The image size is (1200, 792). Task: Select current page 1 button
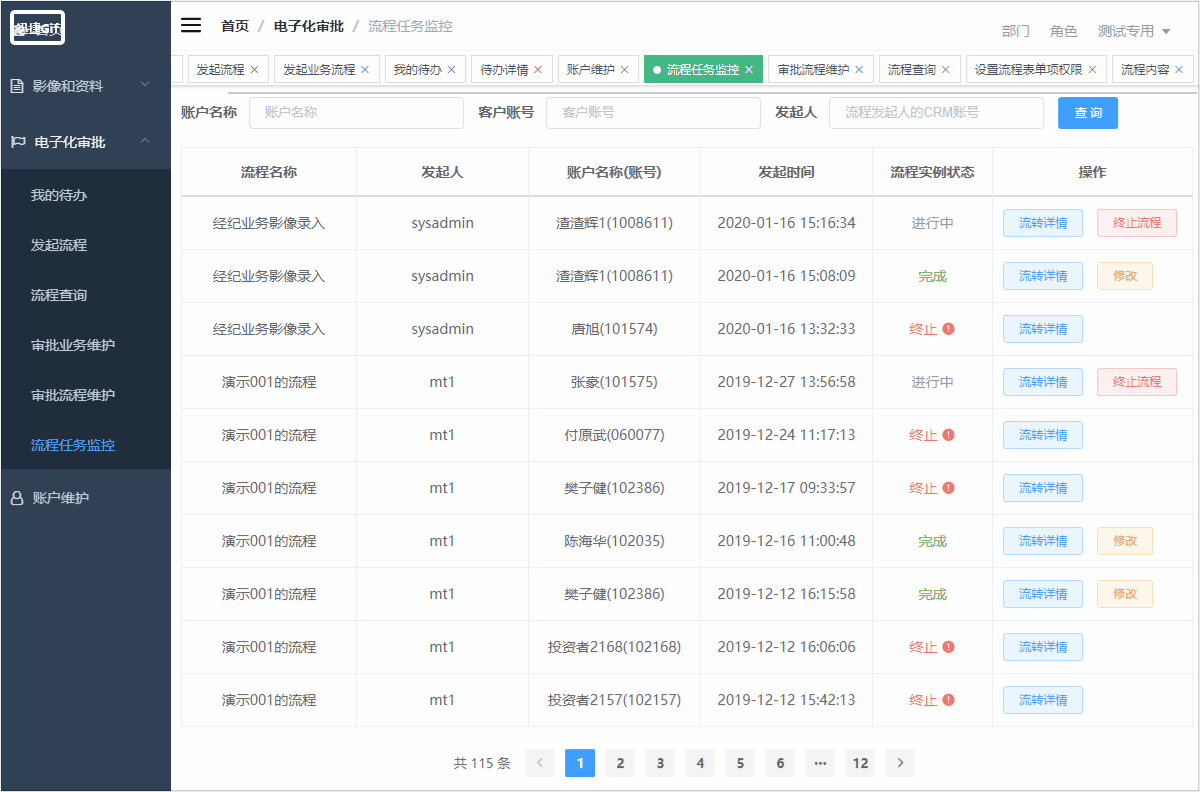click(580, 763)
